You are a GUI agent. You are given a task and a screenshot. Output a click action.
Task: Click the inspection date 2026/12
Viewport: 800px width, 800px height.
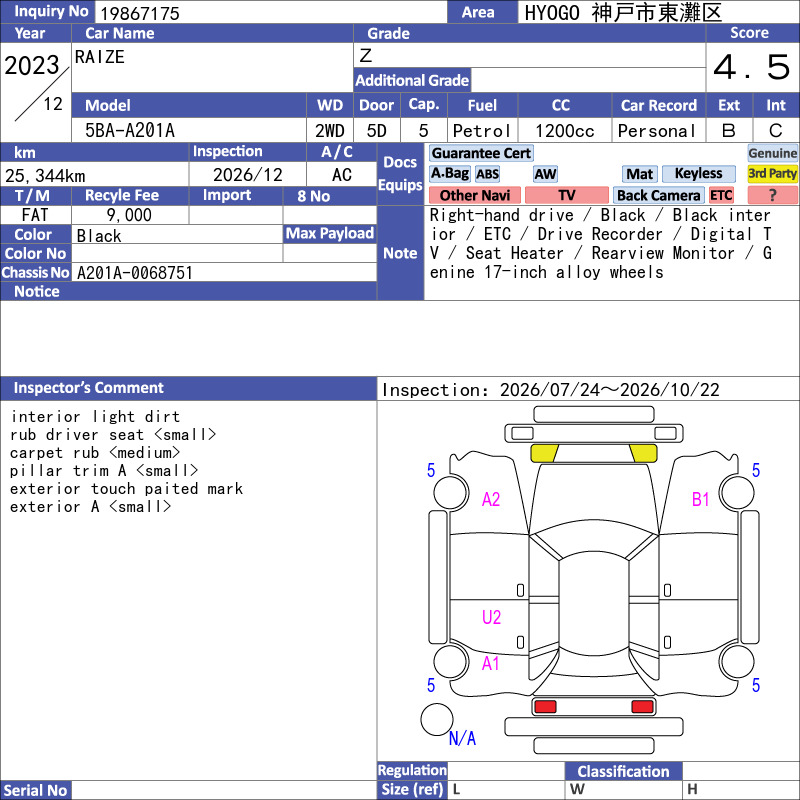tap(247, 175)
